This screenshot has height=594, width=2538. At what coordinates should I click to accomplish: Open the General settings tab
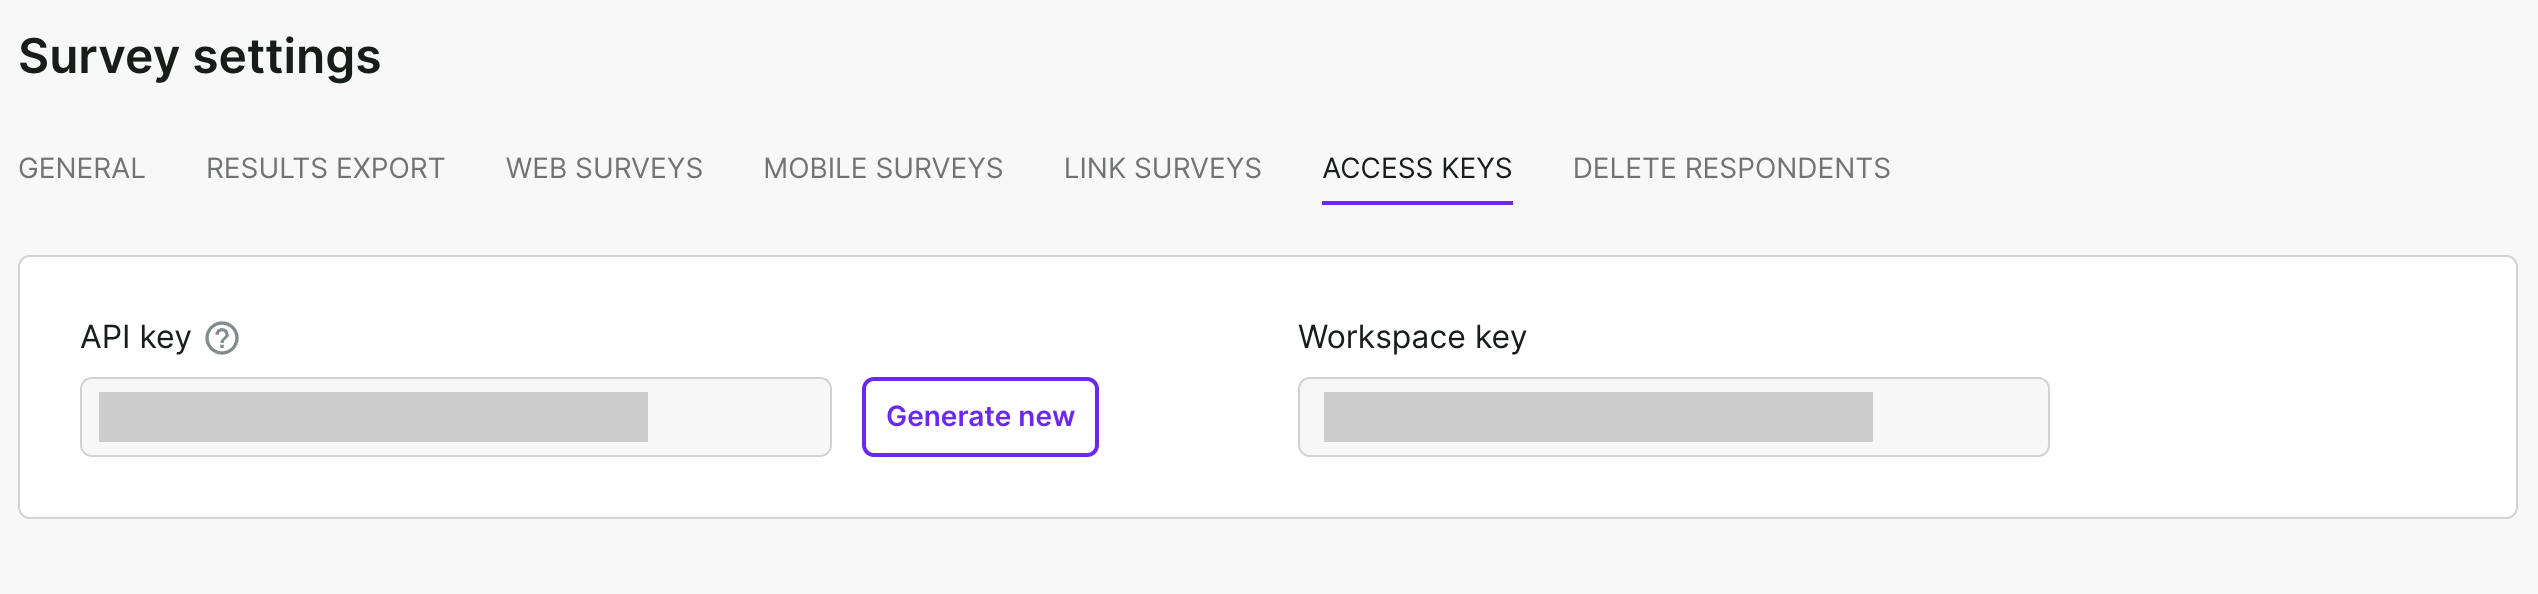click(82, 168)
